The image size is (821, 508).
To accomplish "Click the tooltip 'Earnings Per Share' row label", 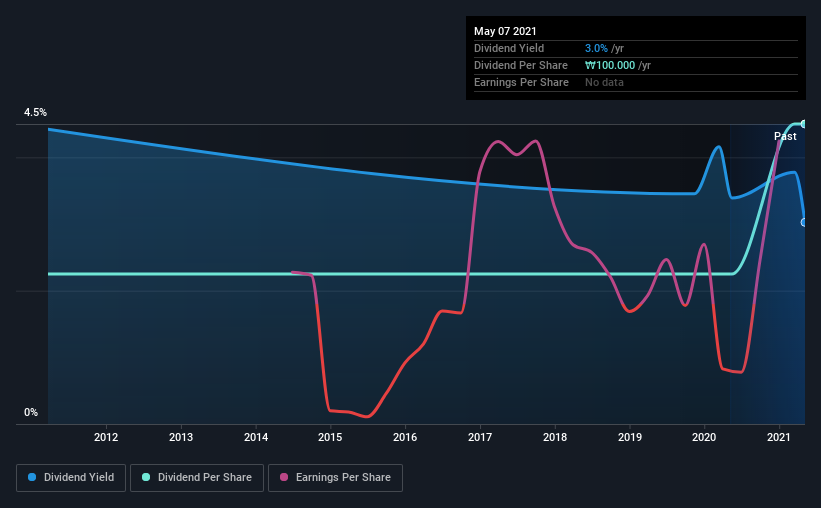I will click(521, 82).
